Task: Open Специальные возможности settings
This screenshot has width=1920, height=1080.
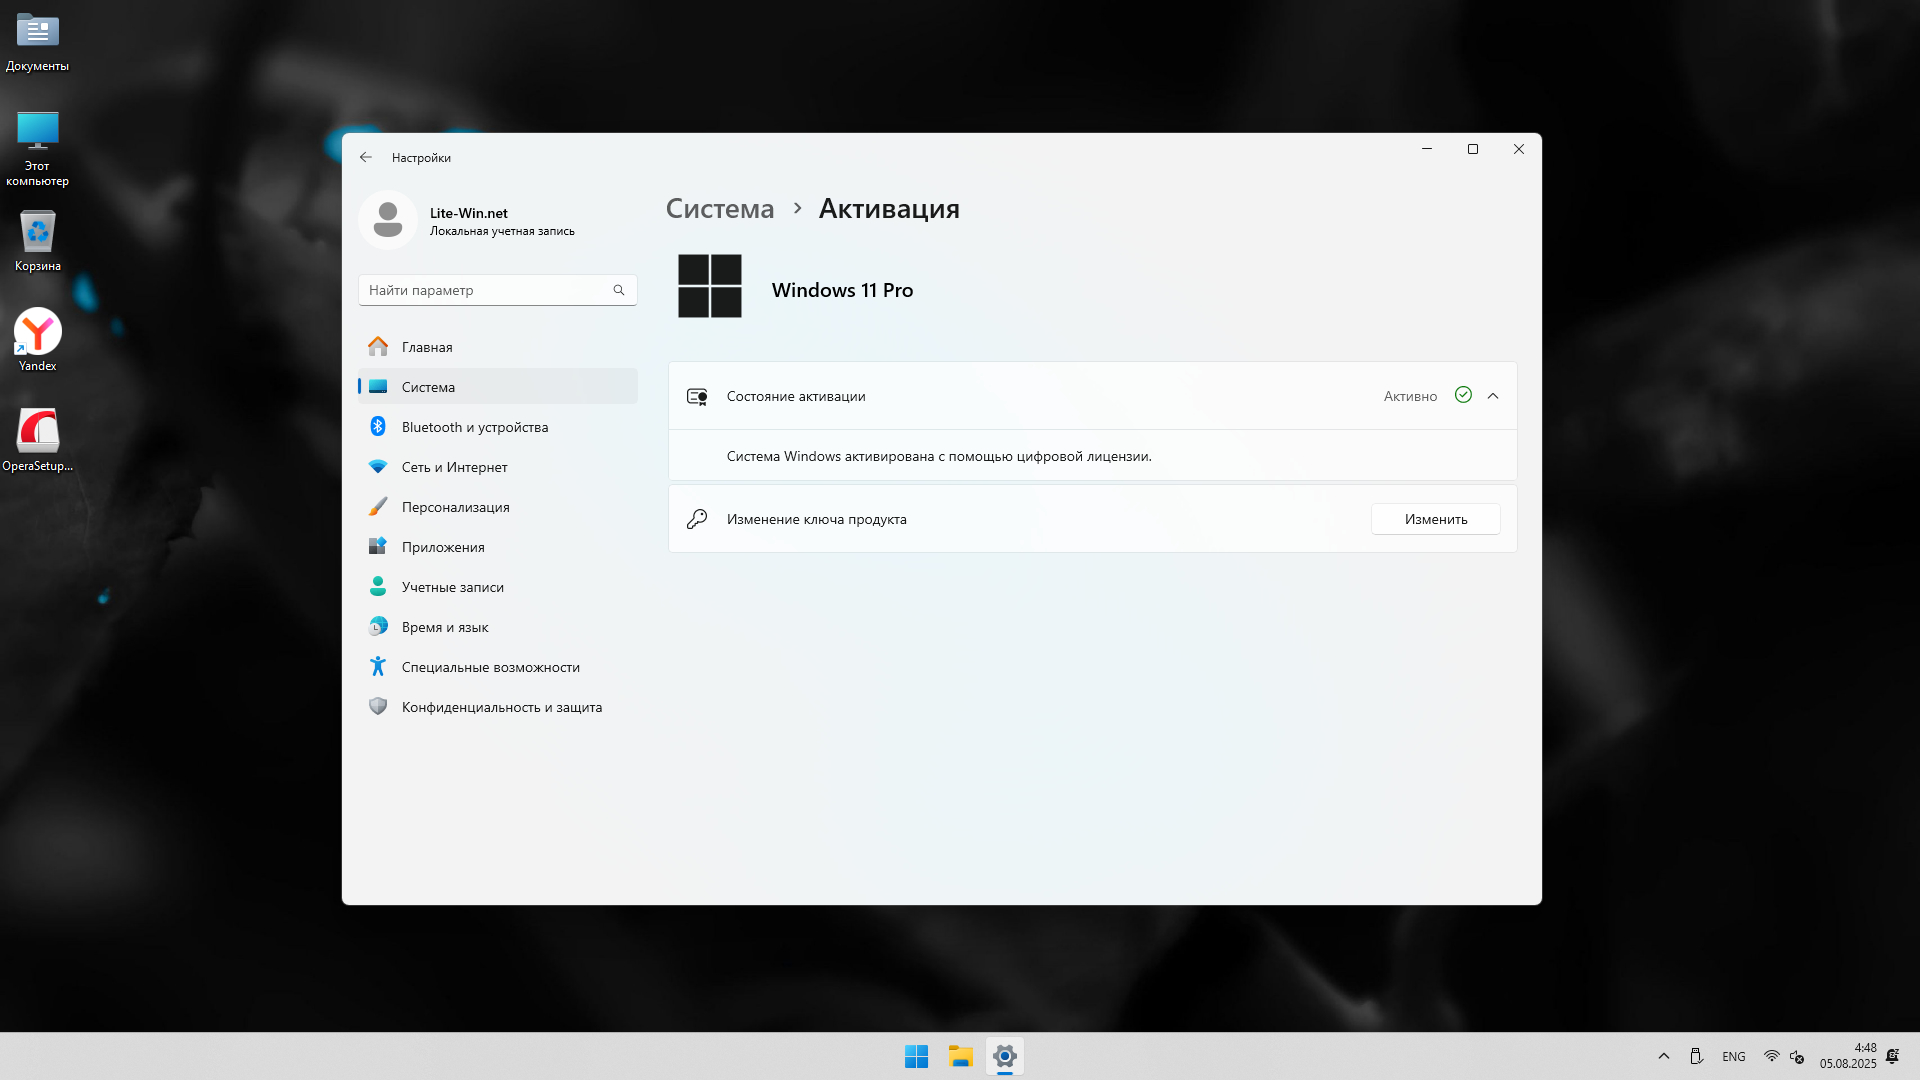Action: click(x=490, y=667)
